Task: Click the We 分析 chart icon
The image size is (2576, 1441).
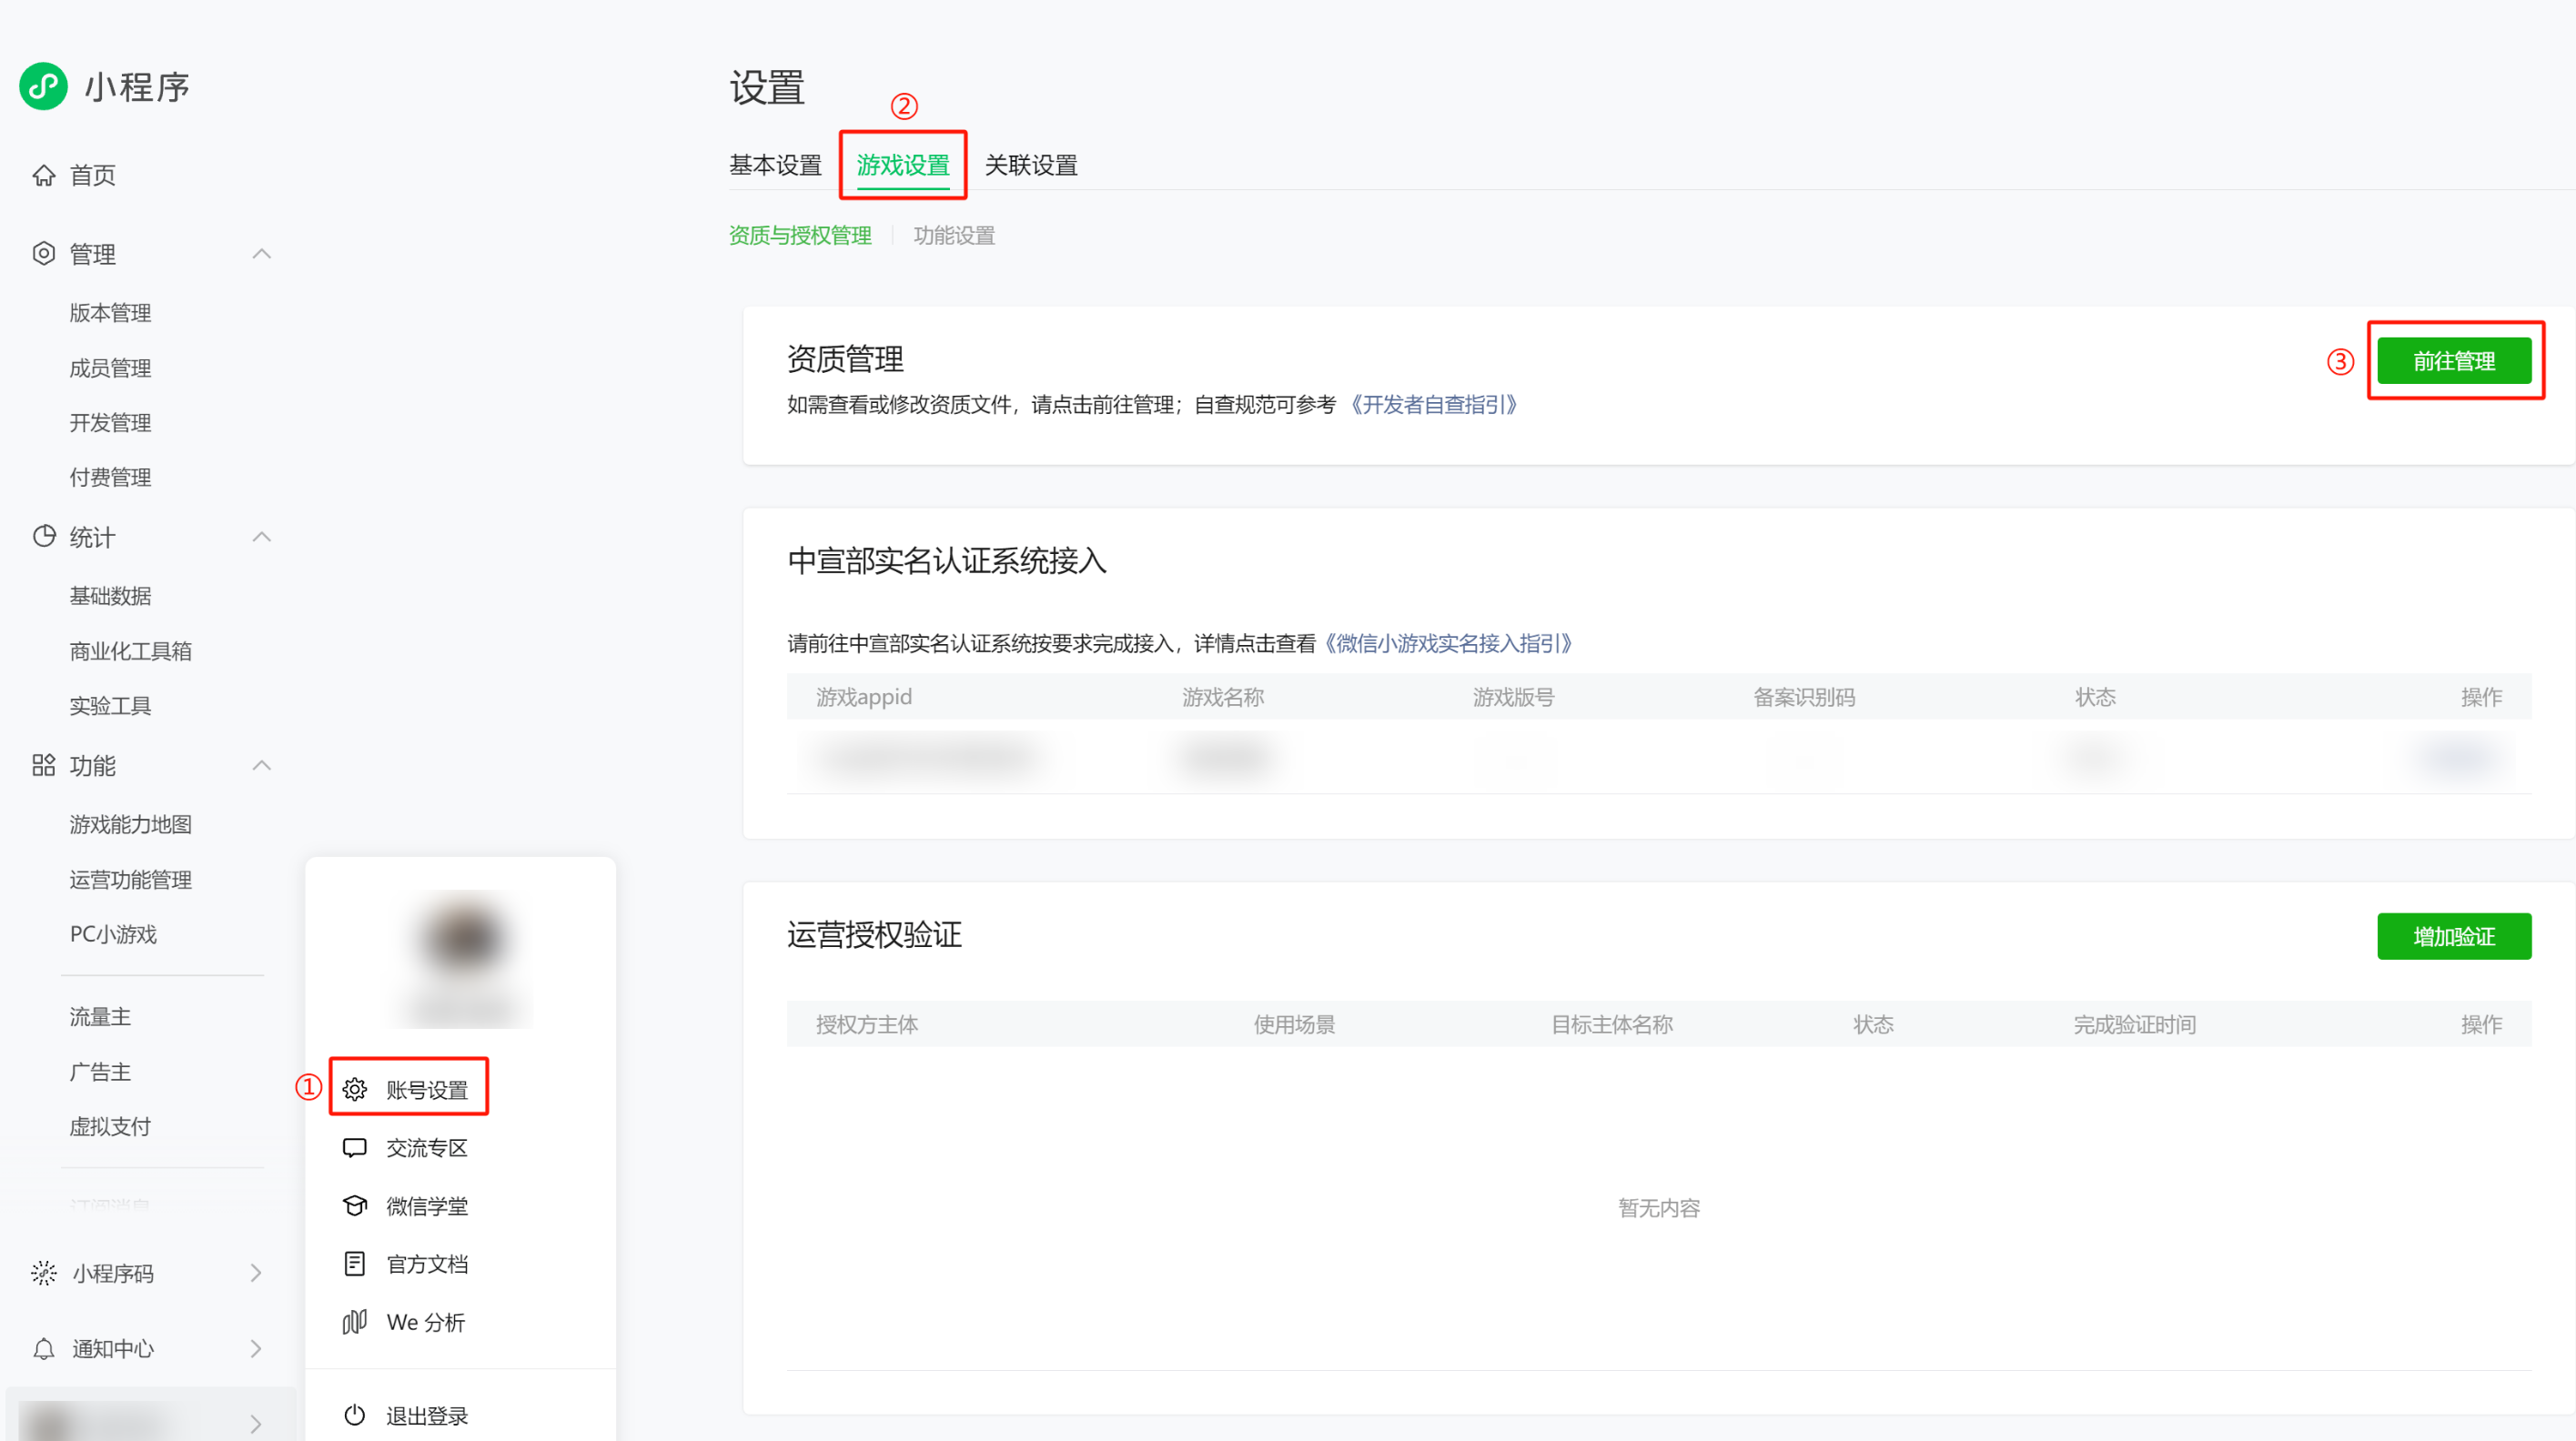Action: click(355, 1321)
